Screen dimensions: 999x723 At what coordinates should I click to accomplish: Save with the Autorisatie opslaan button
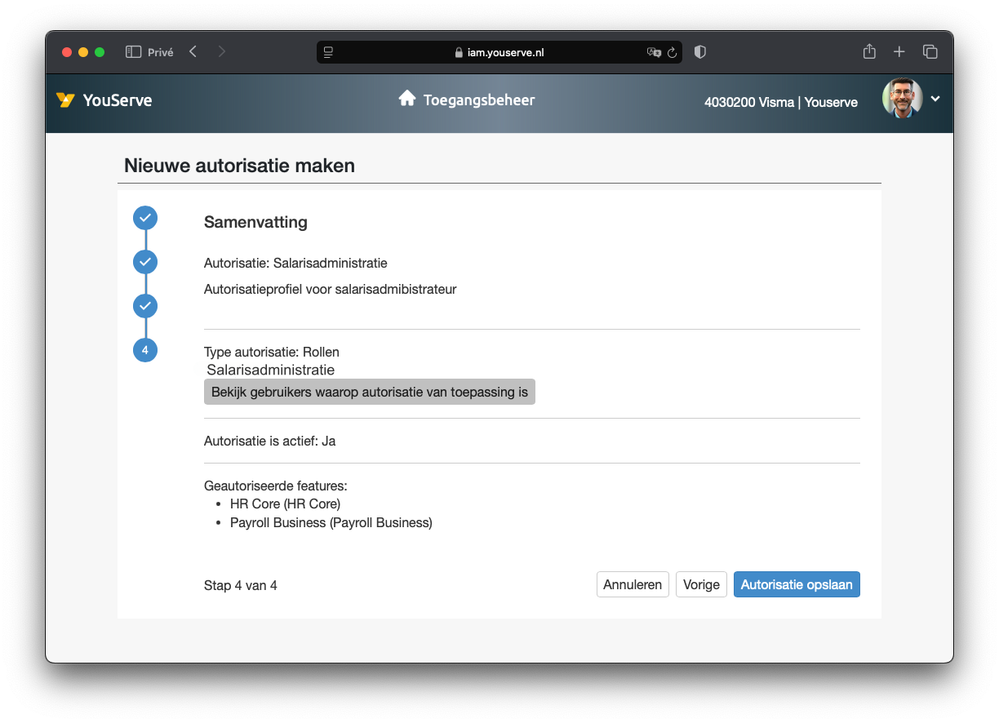click(796, 585)
